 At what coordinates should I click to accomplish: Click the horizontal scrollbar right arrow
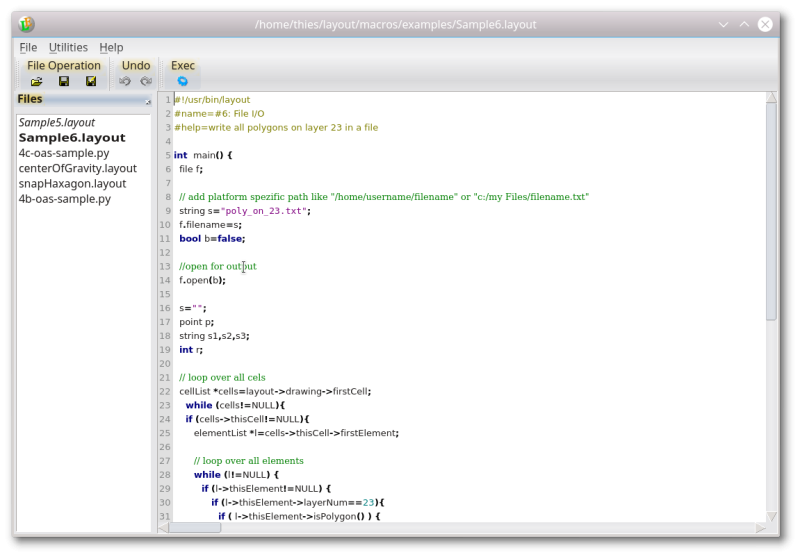tap(760, 528)
